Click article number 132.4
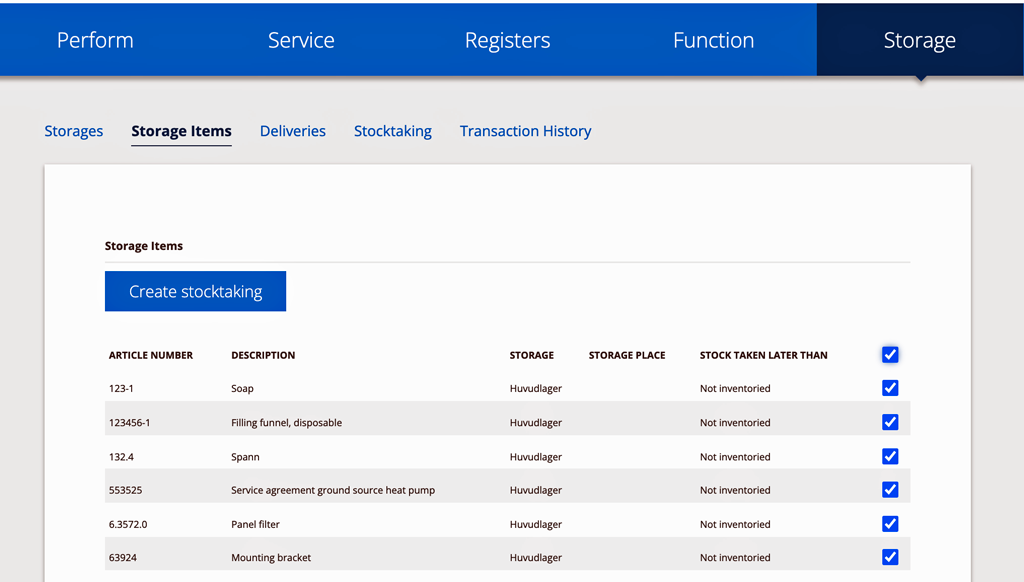 point(121,457)
